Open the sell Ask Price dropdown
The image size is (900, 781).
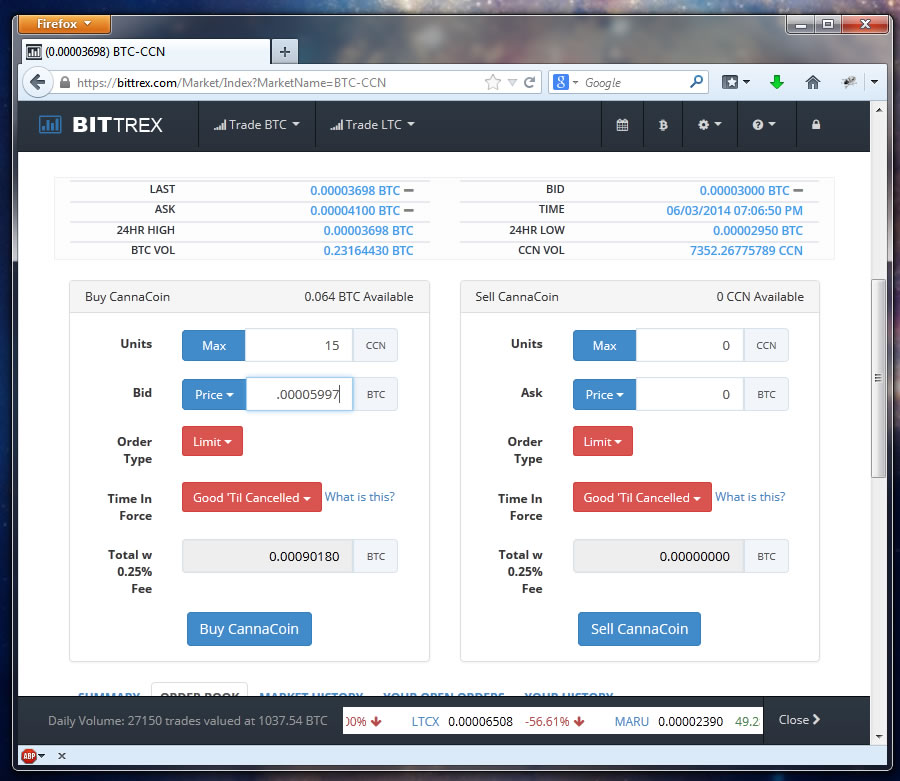(x=604, y=394)
